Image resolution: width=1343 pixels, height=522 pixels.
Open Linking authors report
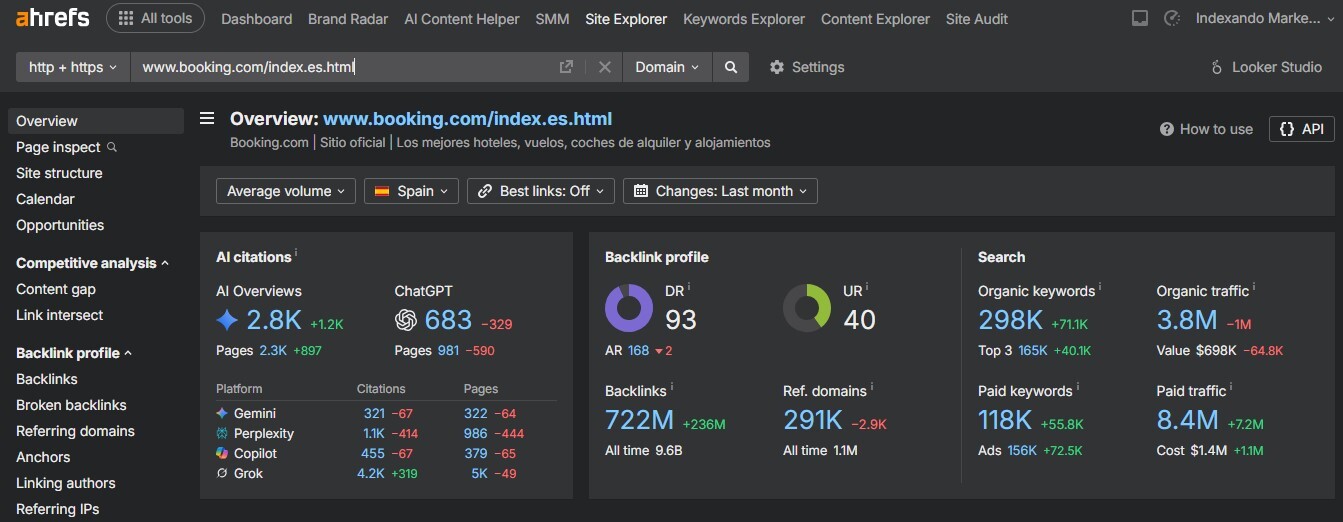66,483
